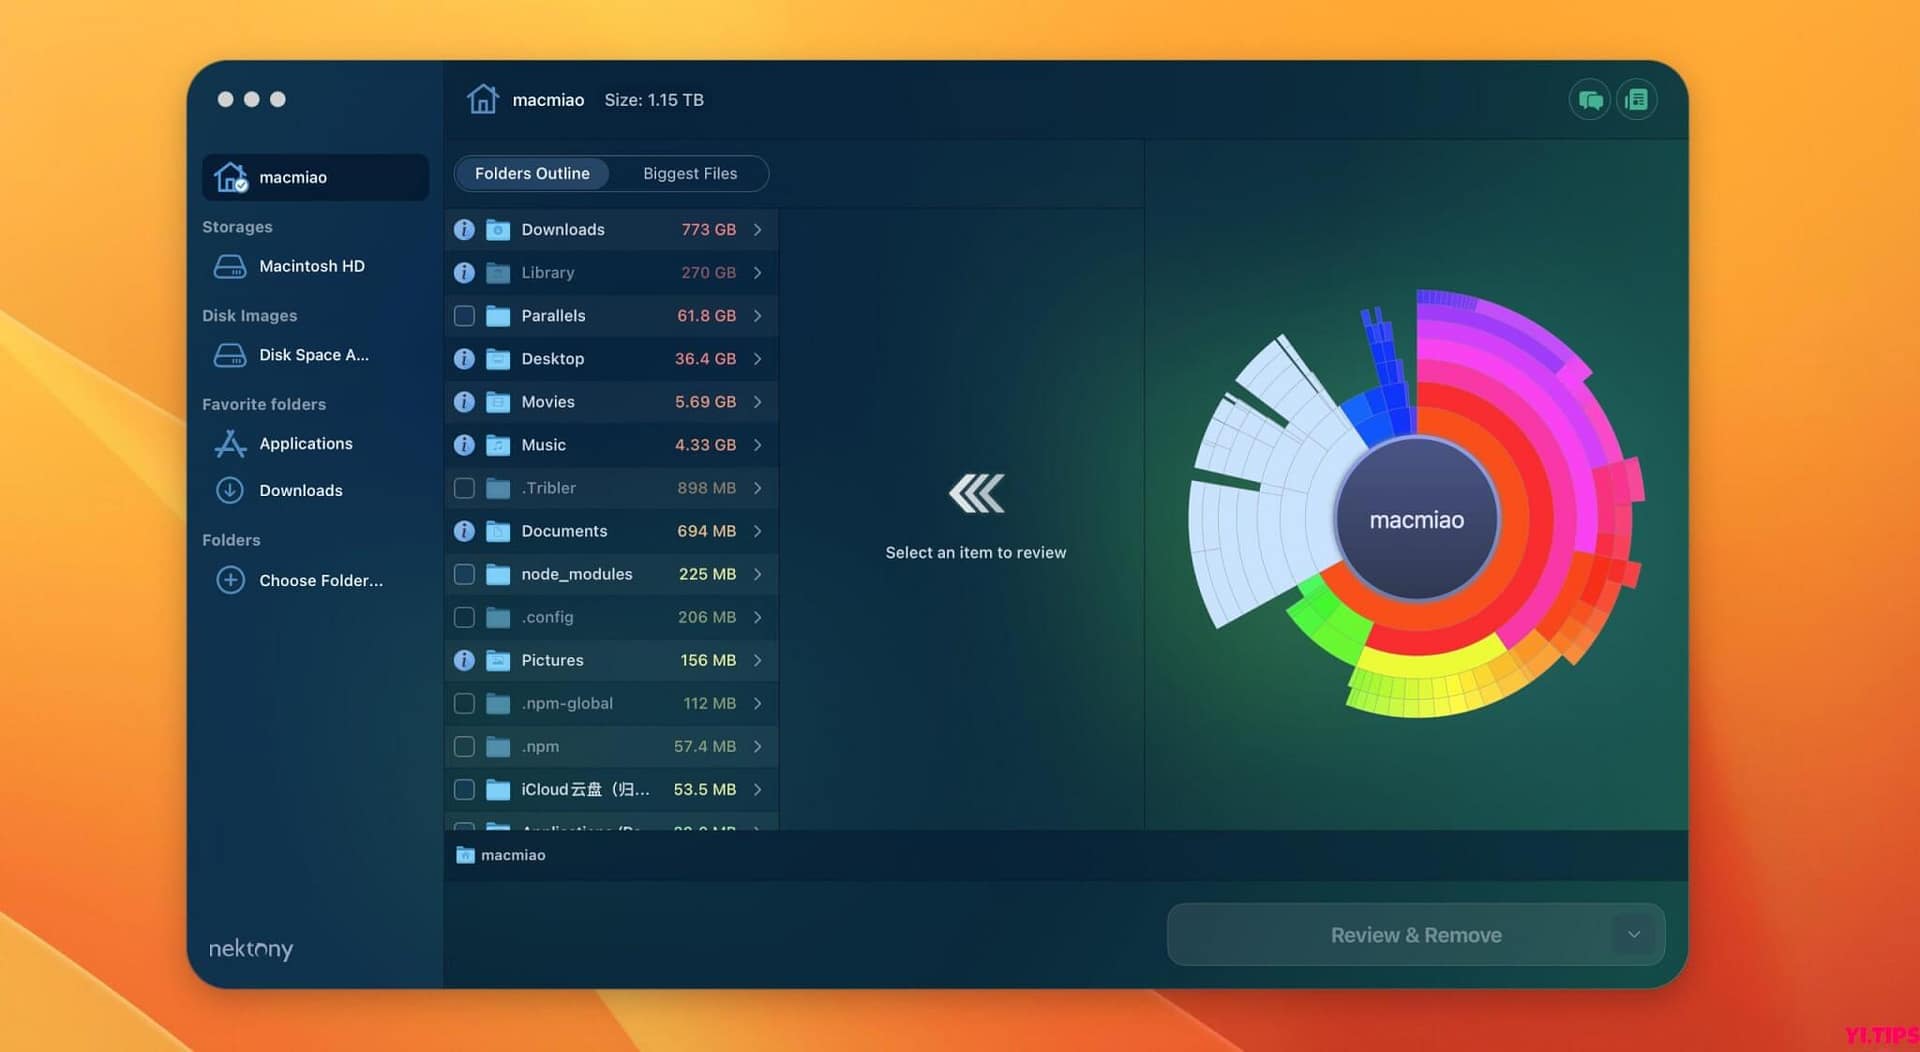This screenshot has width=1920, height=1052.
Task: Click the info icon beside Downloads folder
Action: pos(464,229)
